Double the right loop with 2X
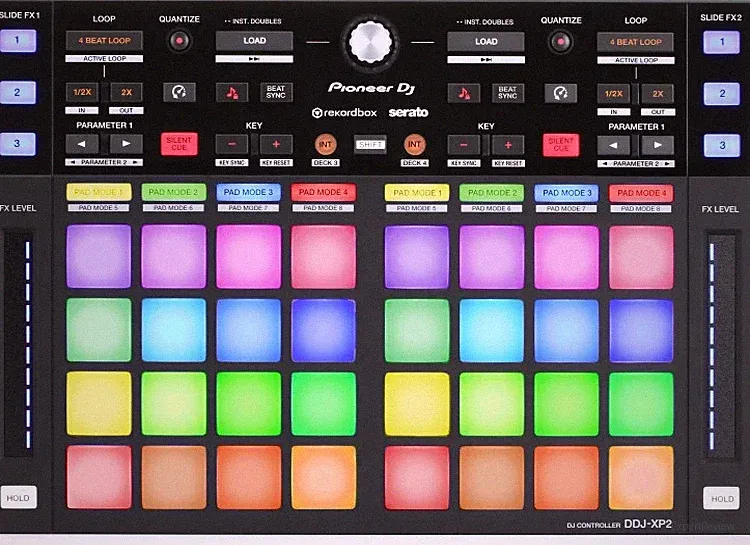750x545 pixels. point(658,94)
